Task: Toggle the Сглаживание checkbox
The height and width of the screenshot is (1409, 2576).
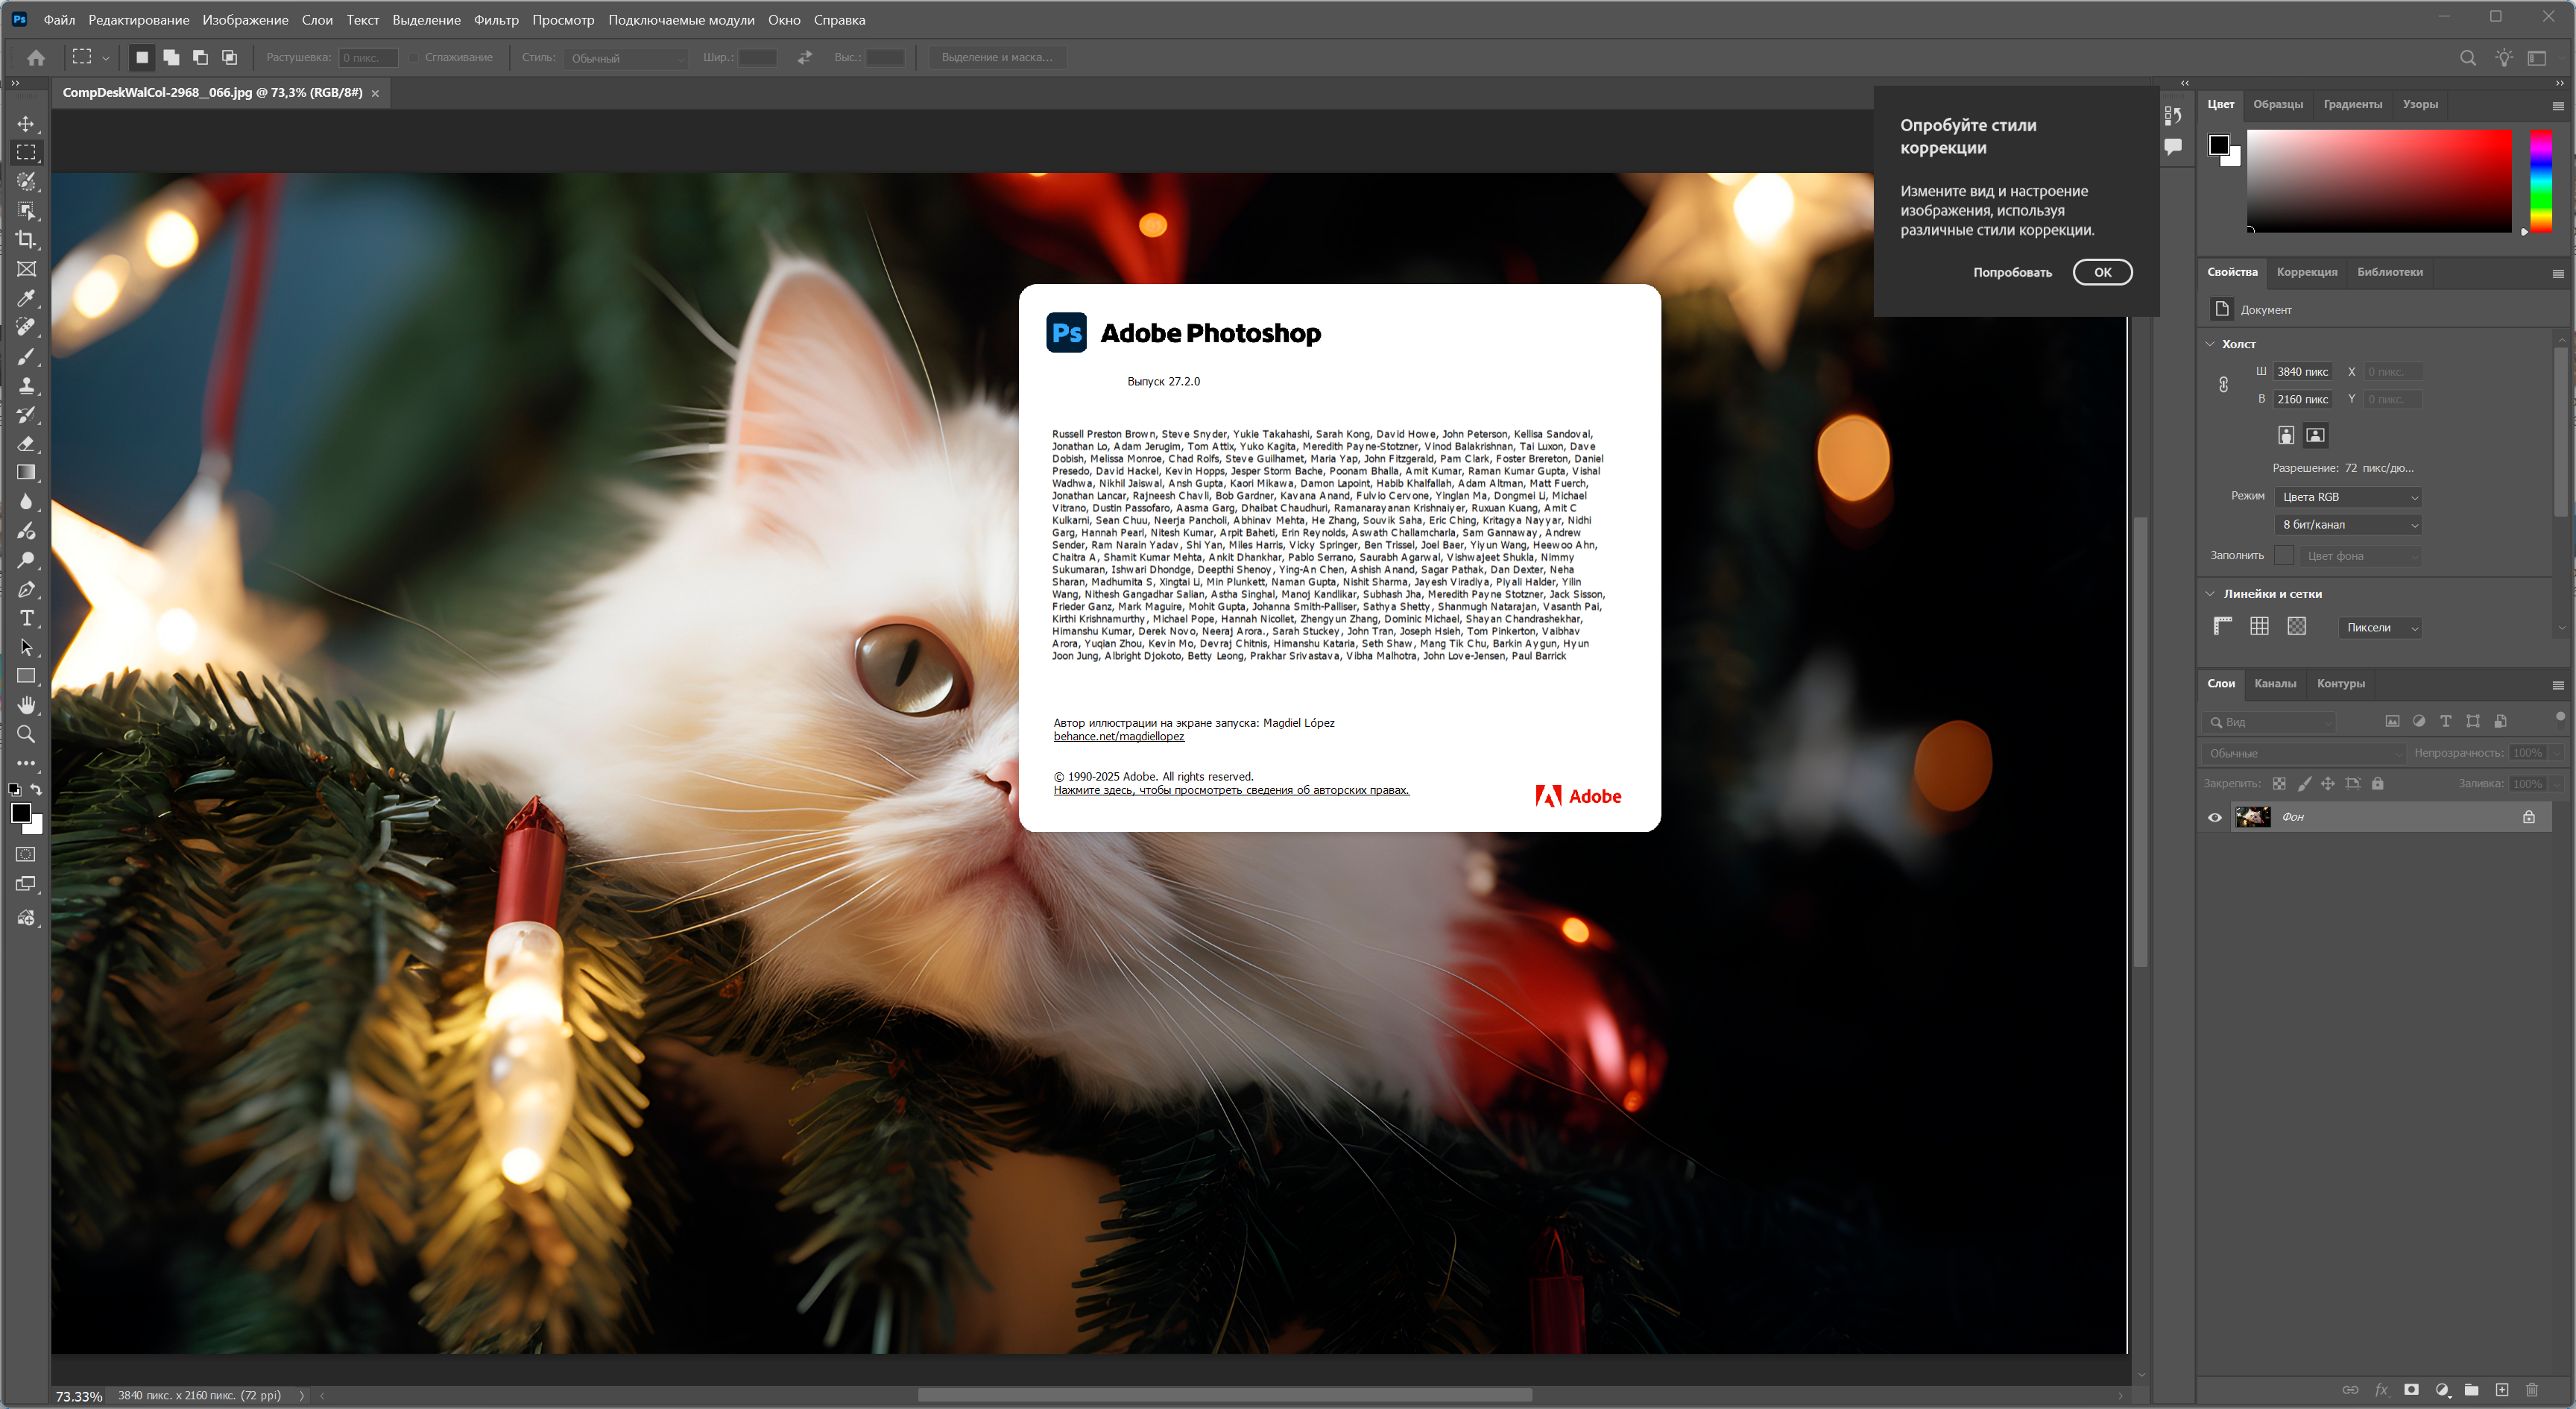Action: click(x=413, y=58)
